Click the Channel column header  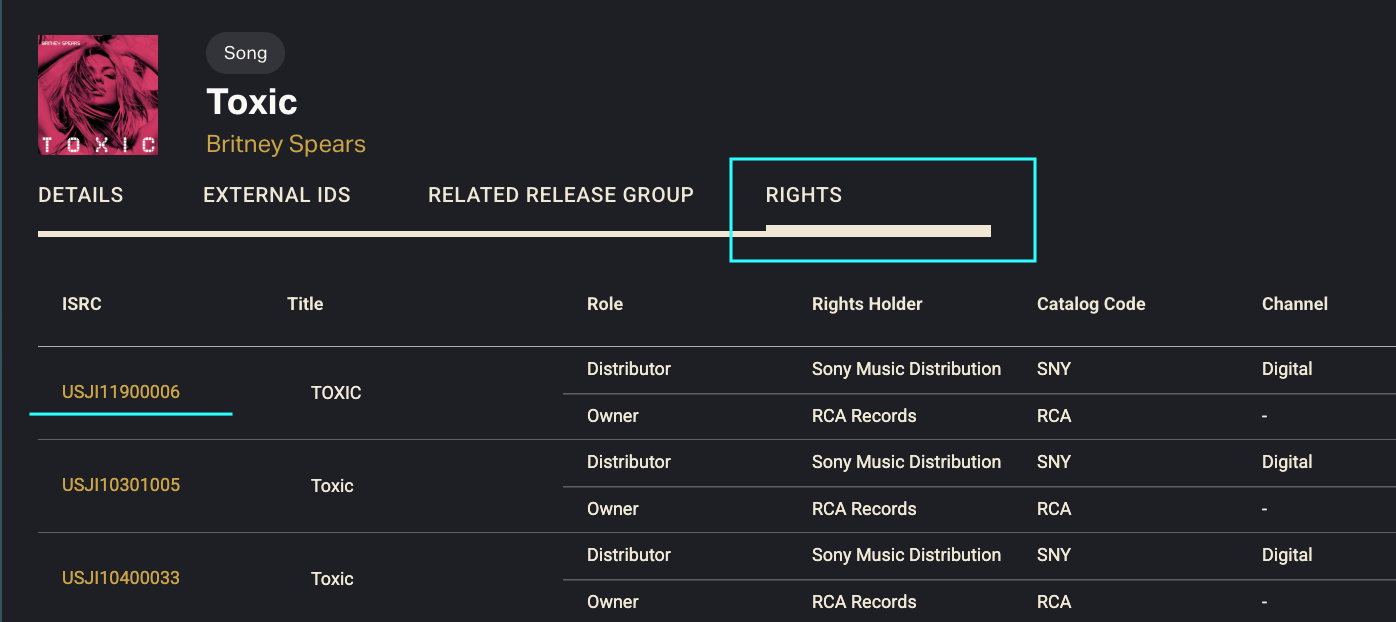click(x=1295, y=304)
